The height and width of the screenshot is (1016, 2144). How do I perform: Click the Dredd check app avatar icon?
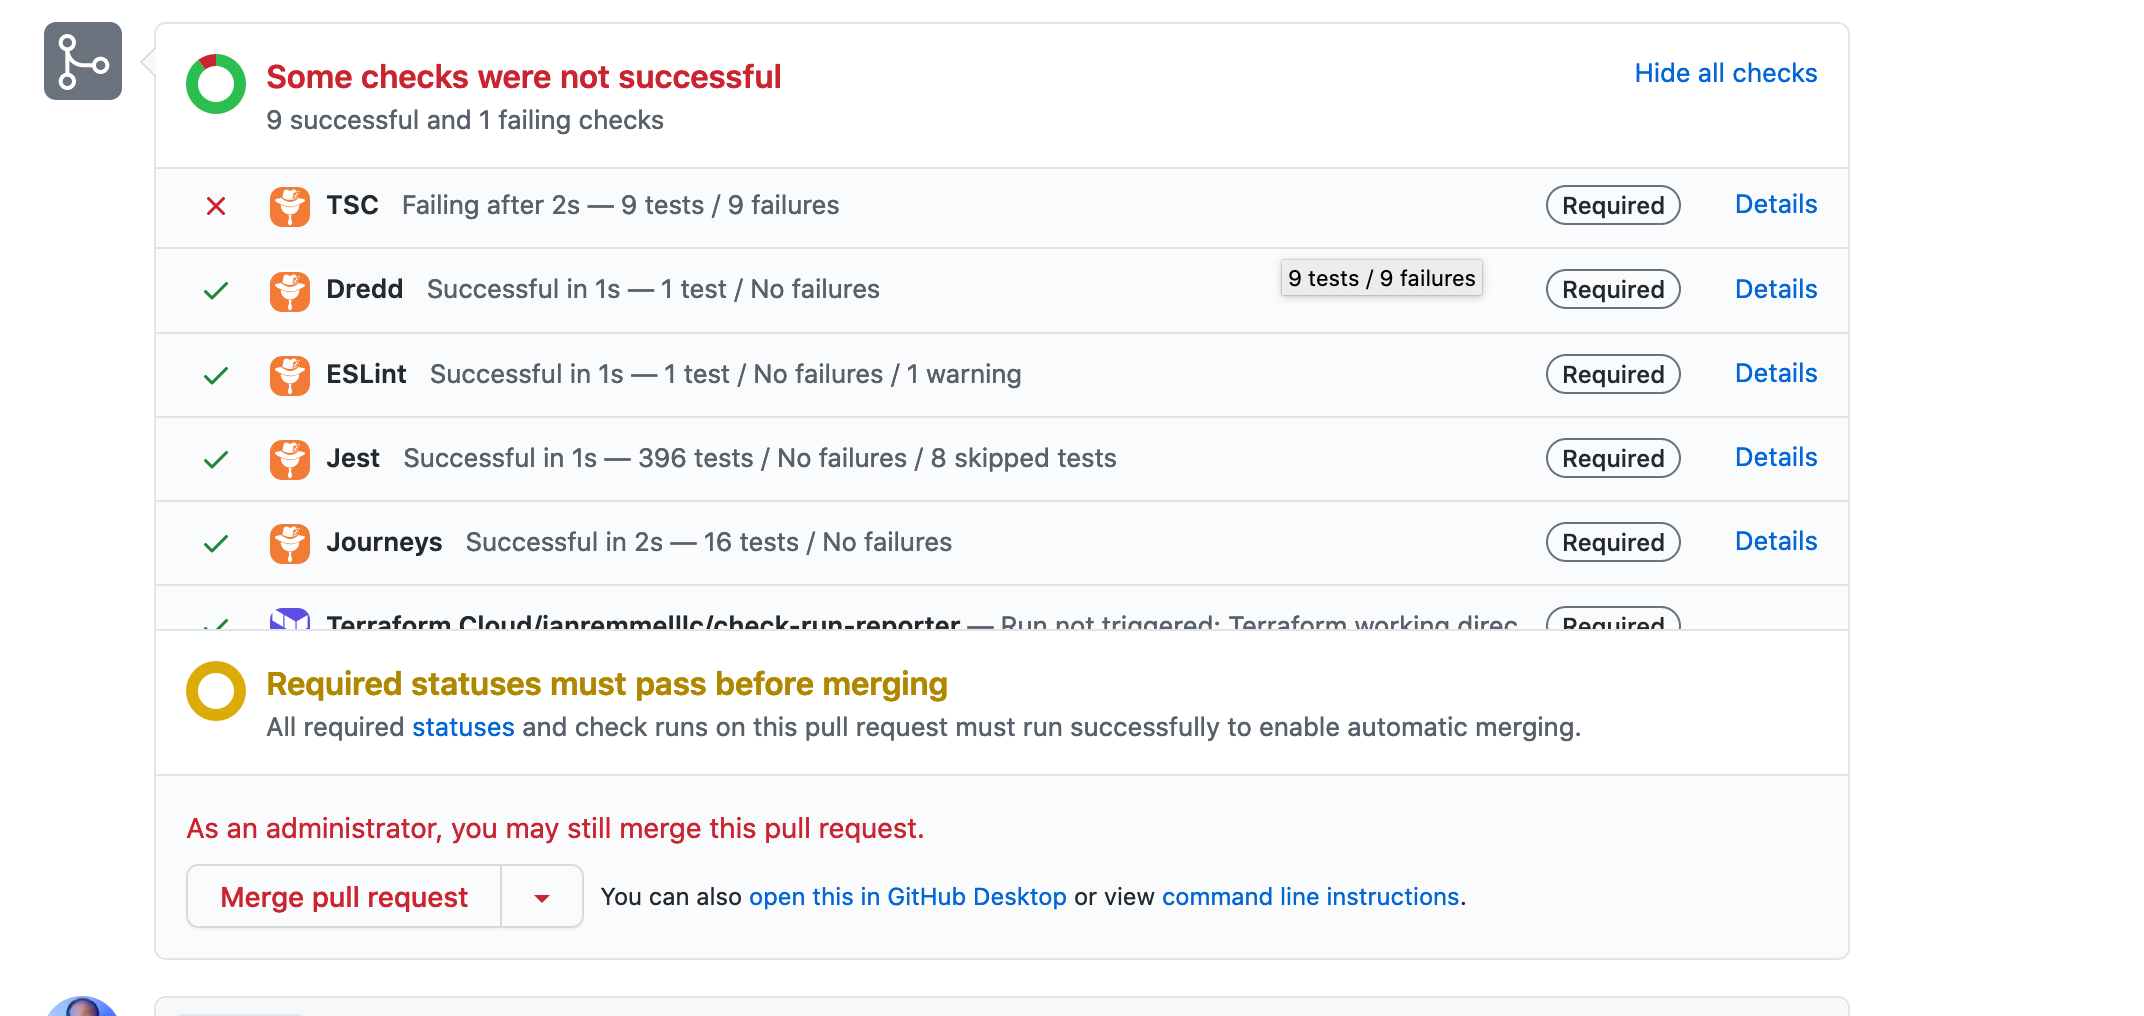[x=290, y=291]
